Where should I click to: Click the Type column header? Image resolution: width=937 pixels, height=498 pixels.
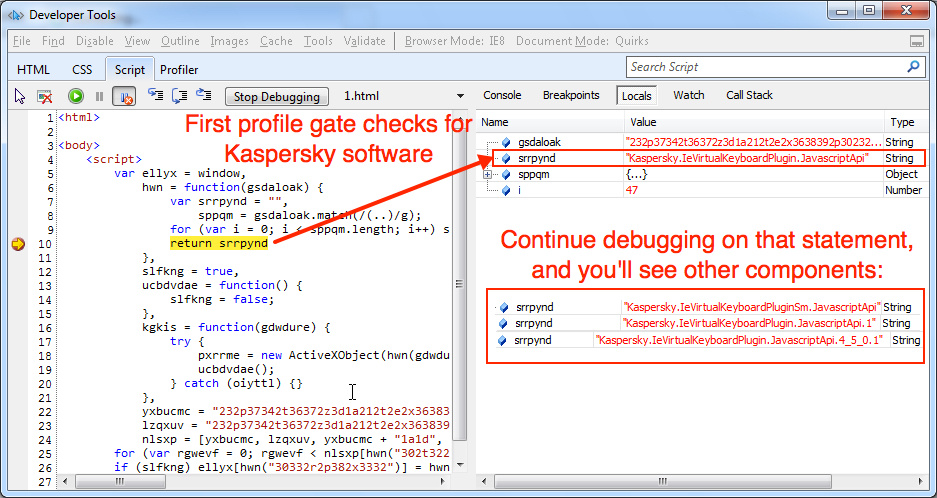(904, 122)
